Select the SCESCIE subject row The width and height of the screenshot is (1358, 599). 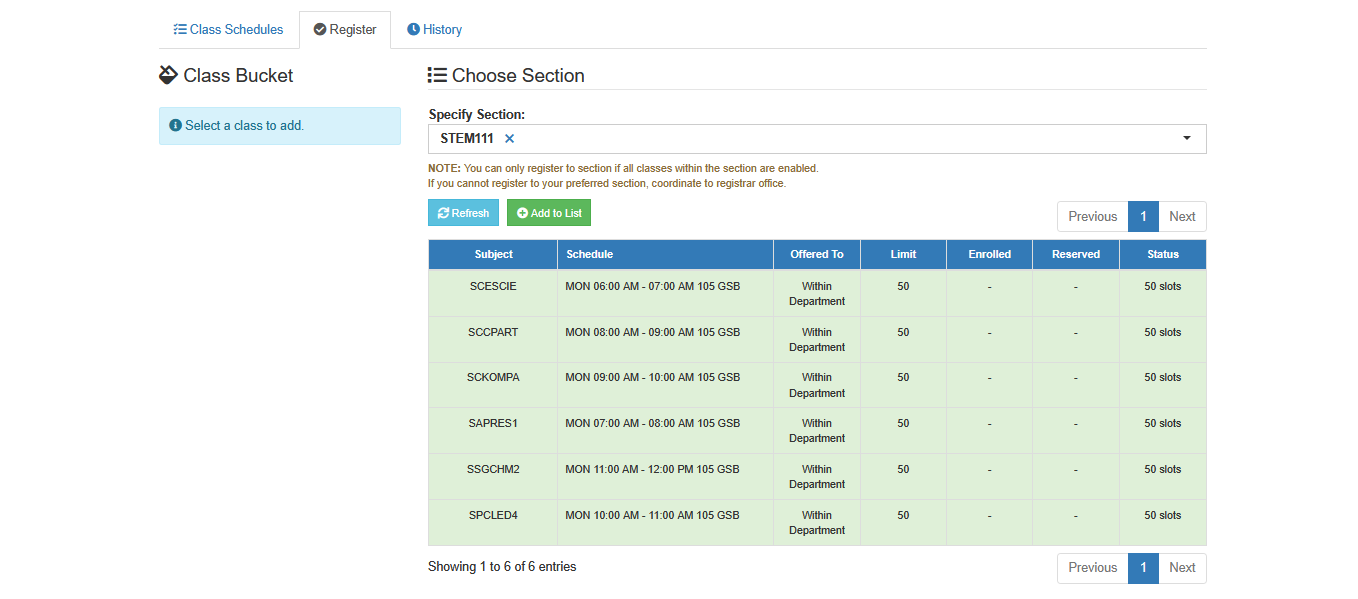[817, 293]
